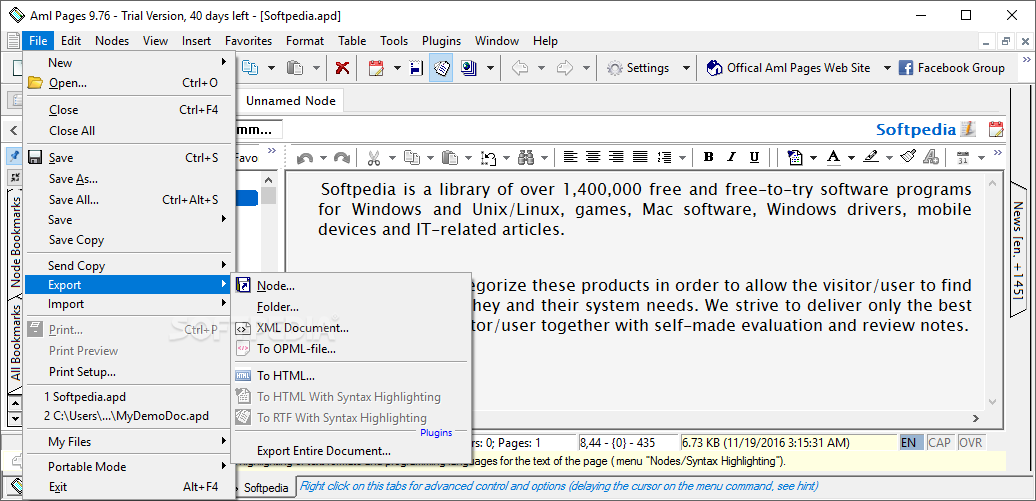Screen dimensions: 1036x501
Task: Click the red calendar icon beside the Softpedia title
Action: point(996,130)
